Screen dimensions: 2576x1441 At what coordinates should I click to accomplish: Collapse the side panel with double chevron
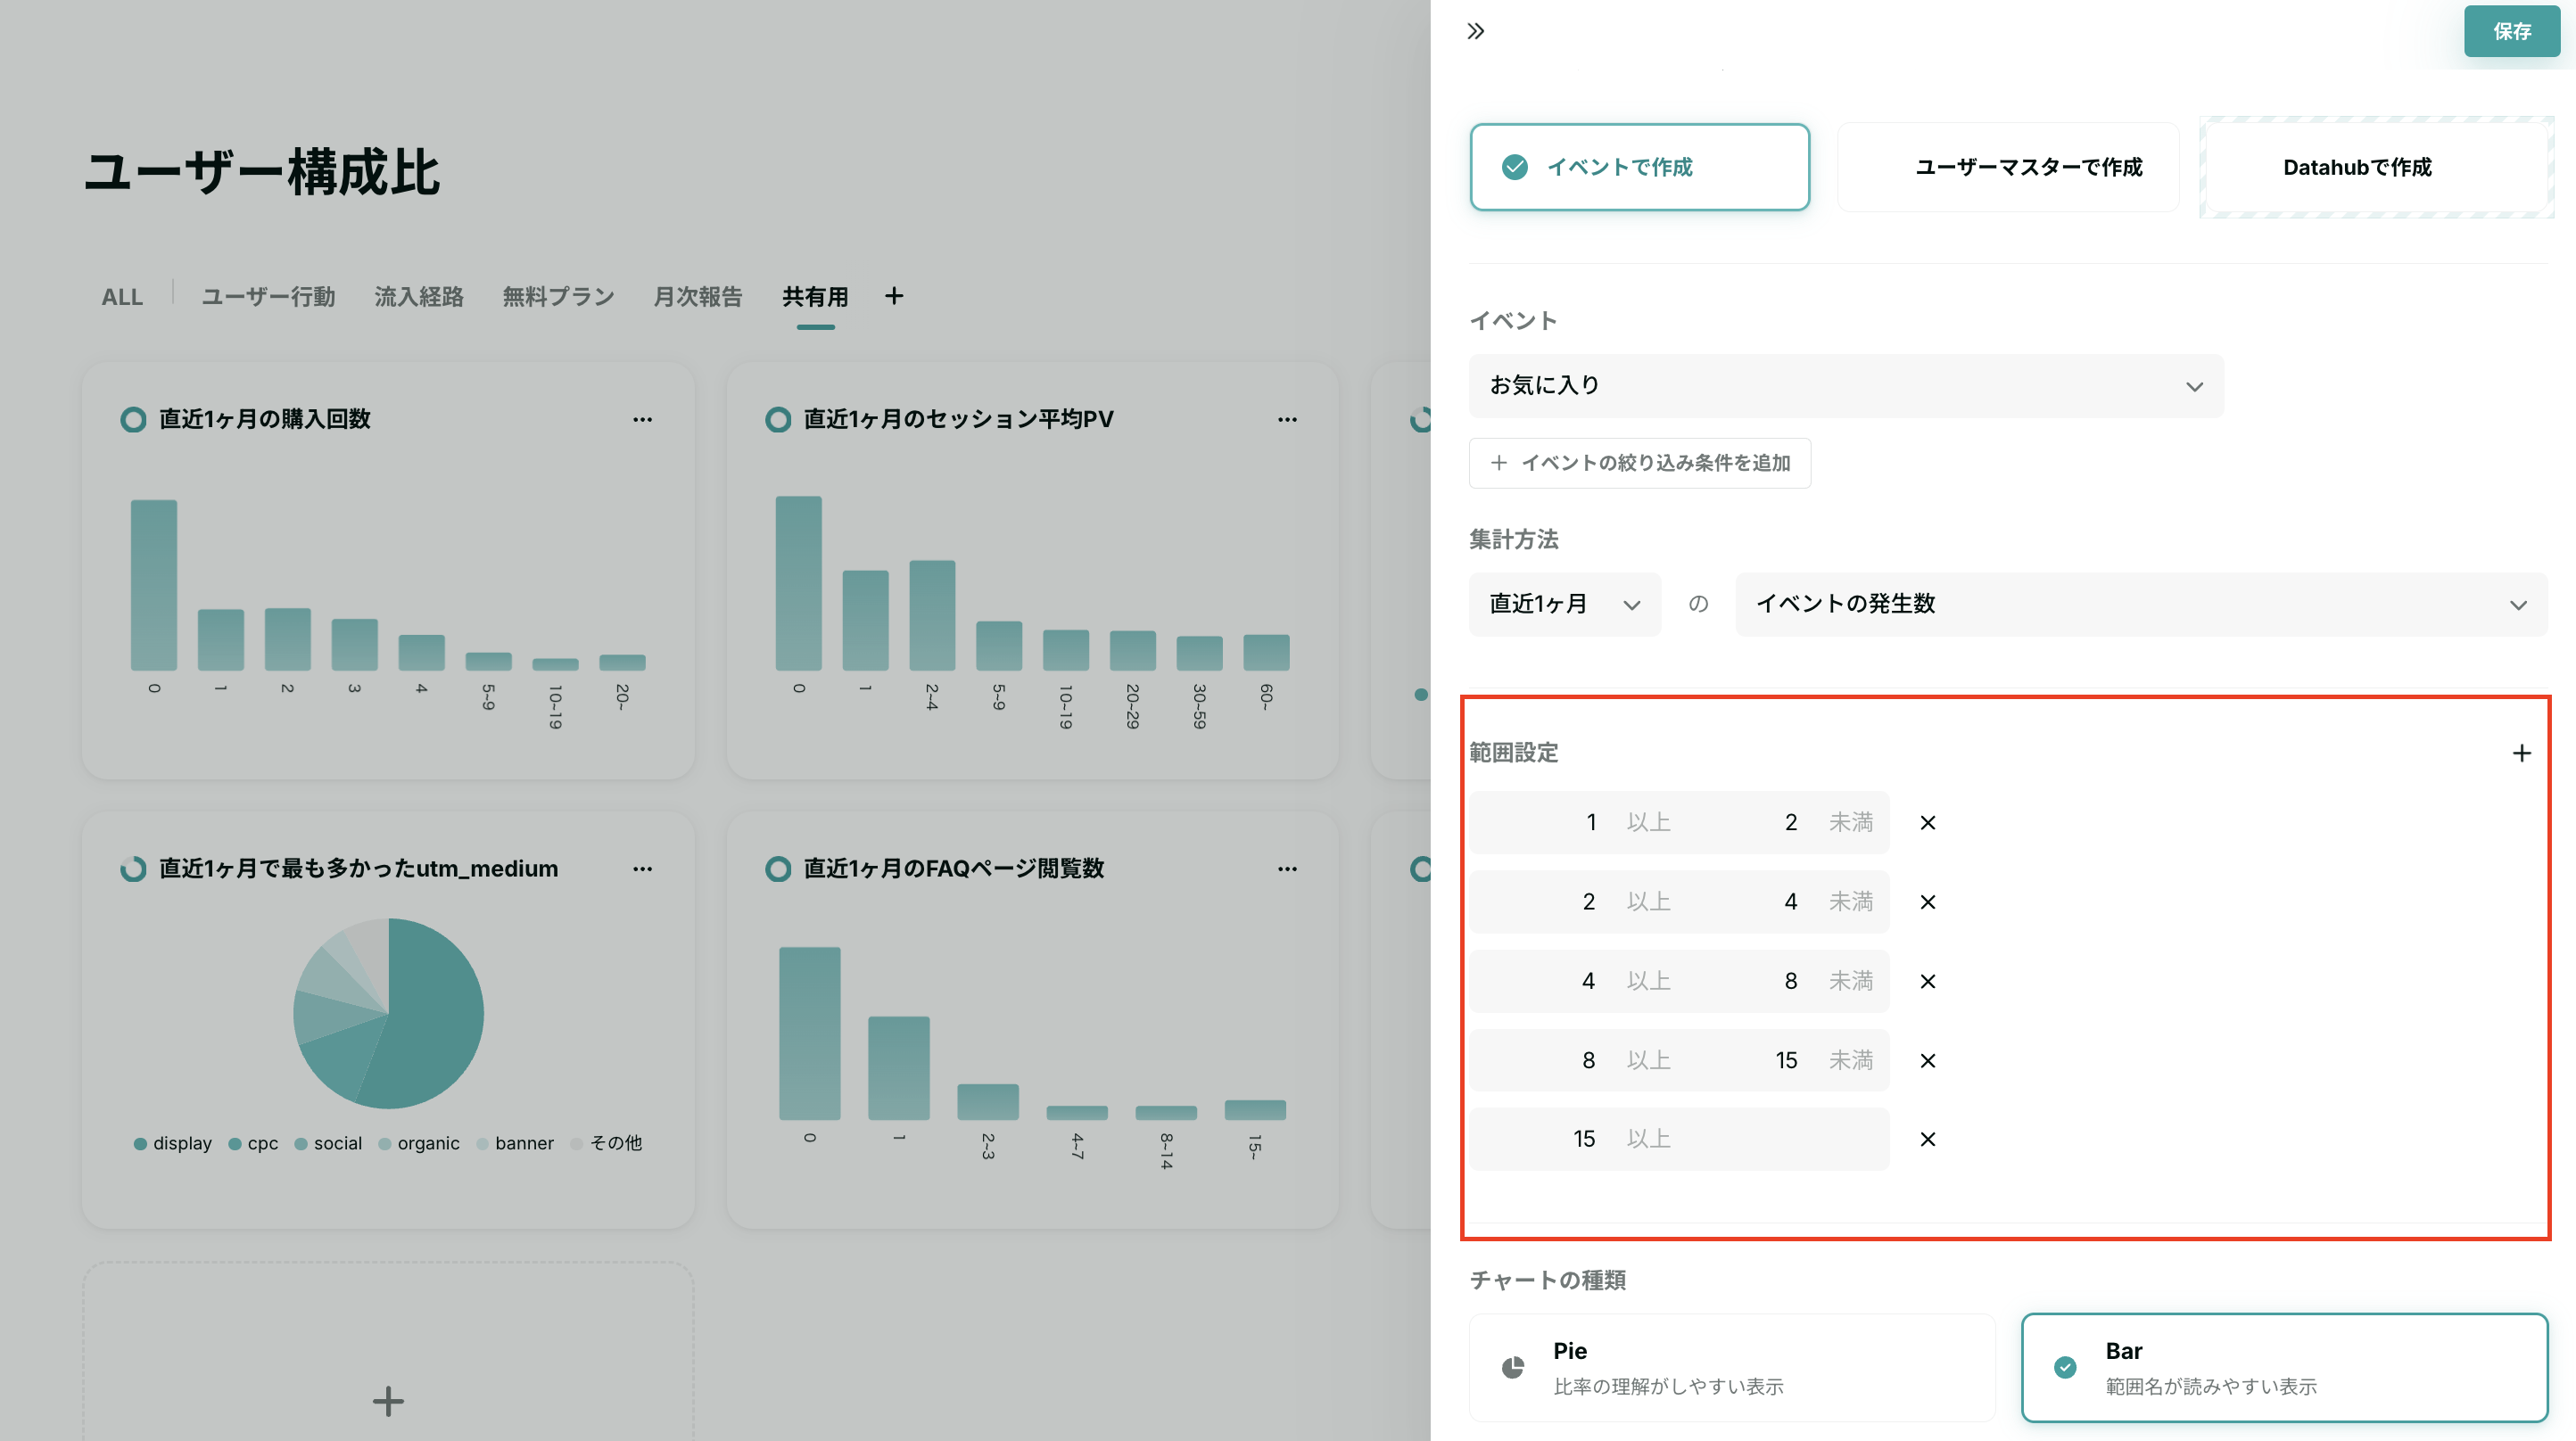[x=1475, y=31]
